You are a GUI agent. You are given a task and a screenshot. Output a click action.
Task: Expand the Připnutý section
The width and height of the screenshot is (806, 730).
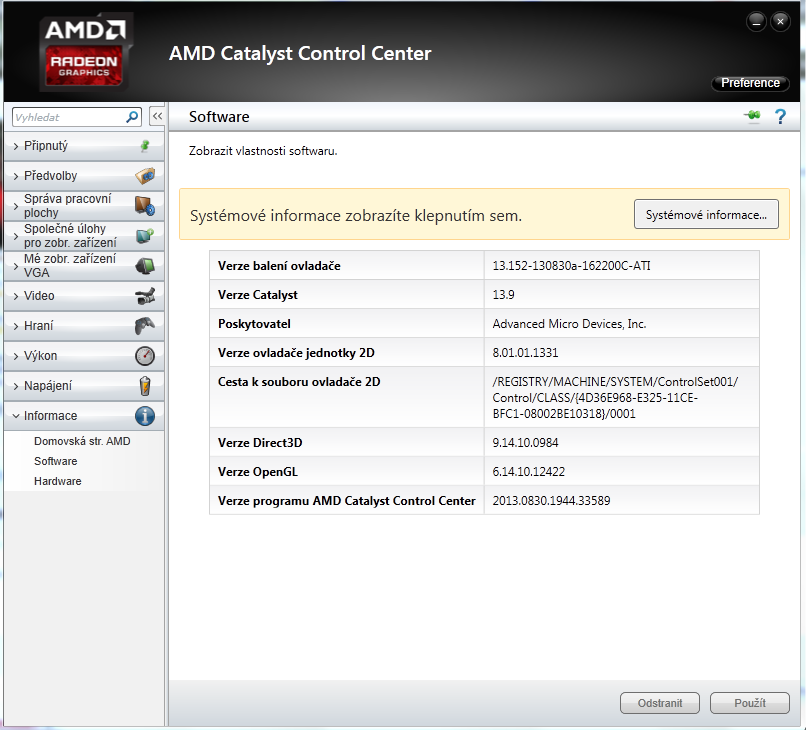[84, 146]
